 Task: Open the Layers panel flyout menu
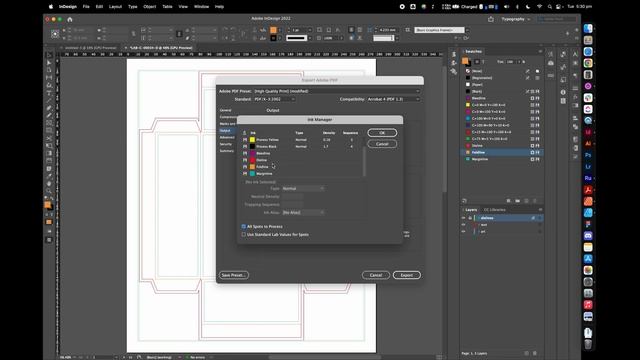pyautogui.click(x=540, y=210)
